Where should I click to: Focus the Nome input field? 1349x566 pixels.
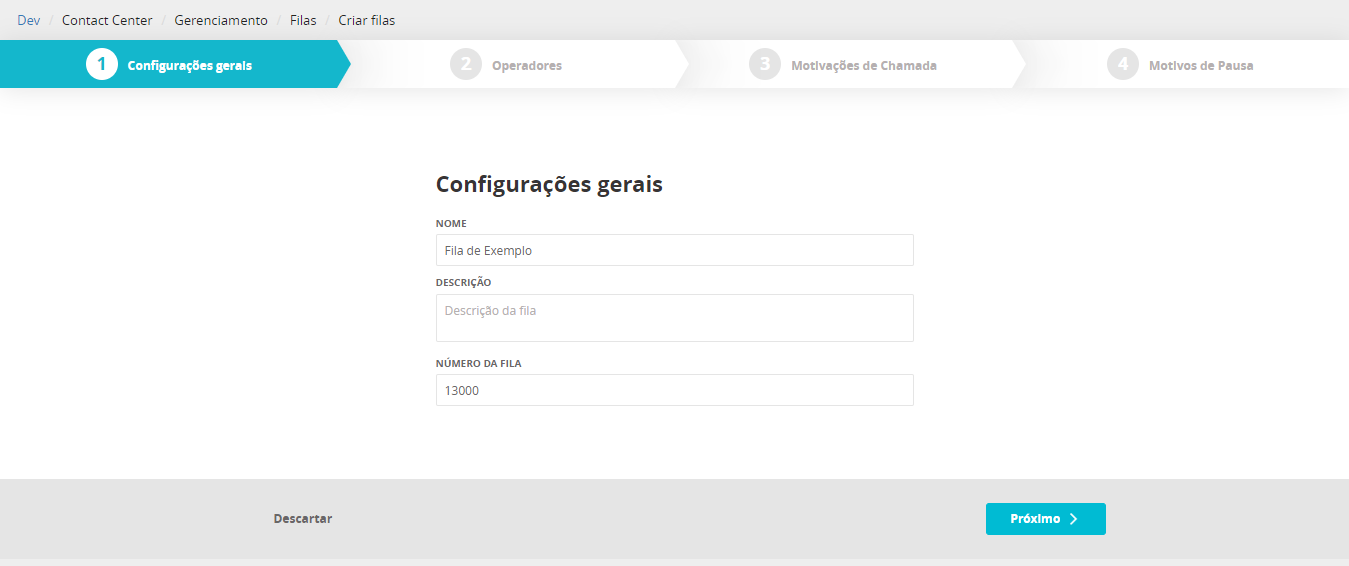click(x=674, y=250)
